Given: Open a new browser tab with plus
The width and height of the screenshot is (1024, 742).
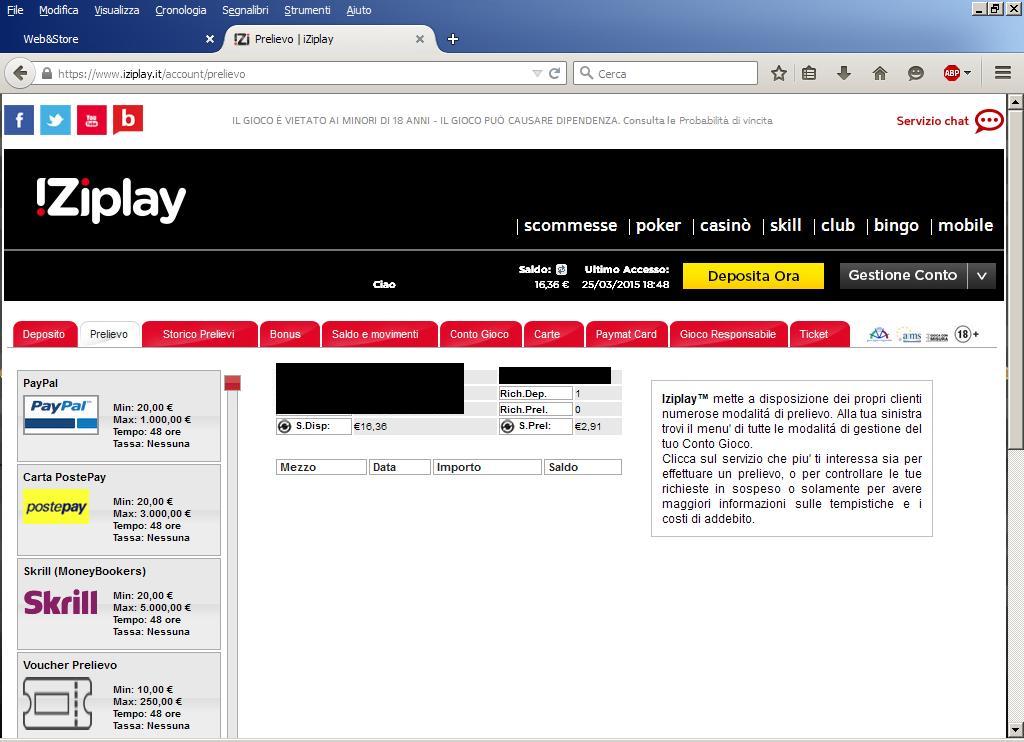Looking at the screenshot, I should coord(453,39).
